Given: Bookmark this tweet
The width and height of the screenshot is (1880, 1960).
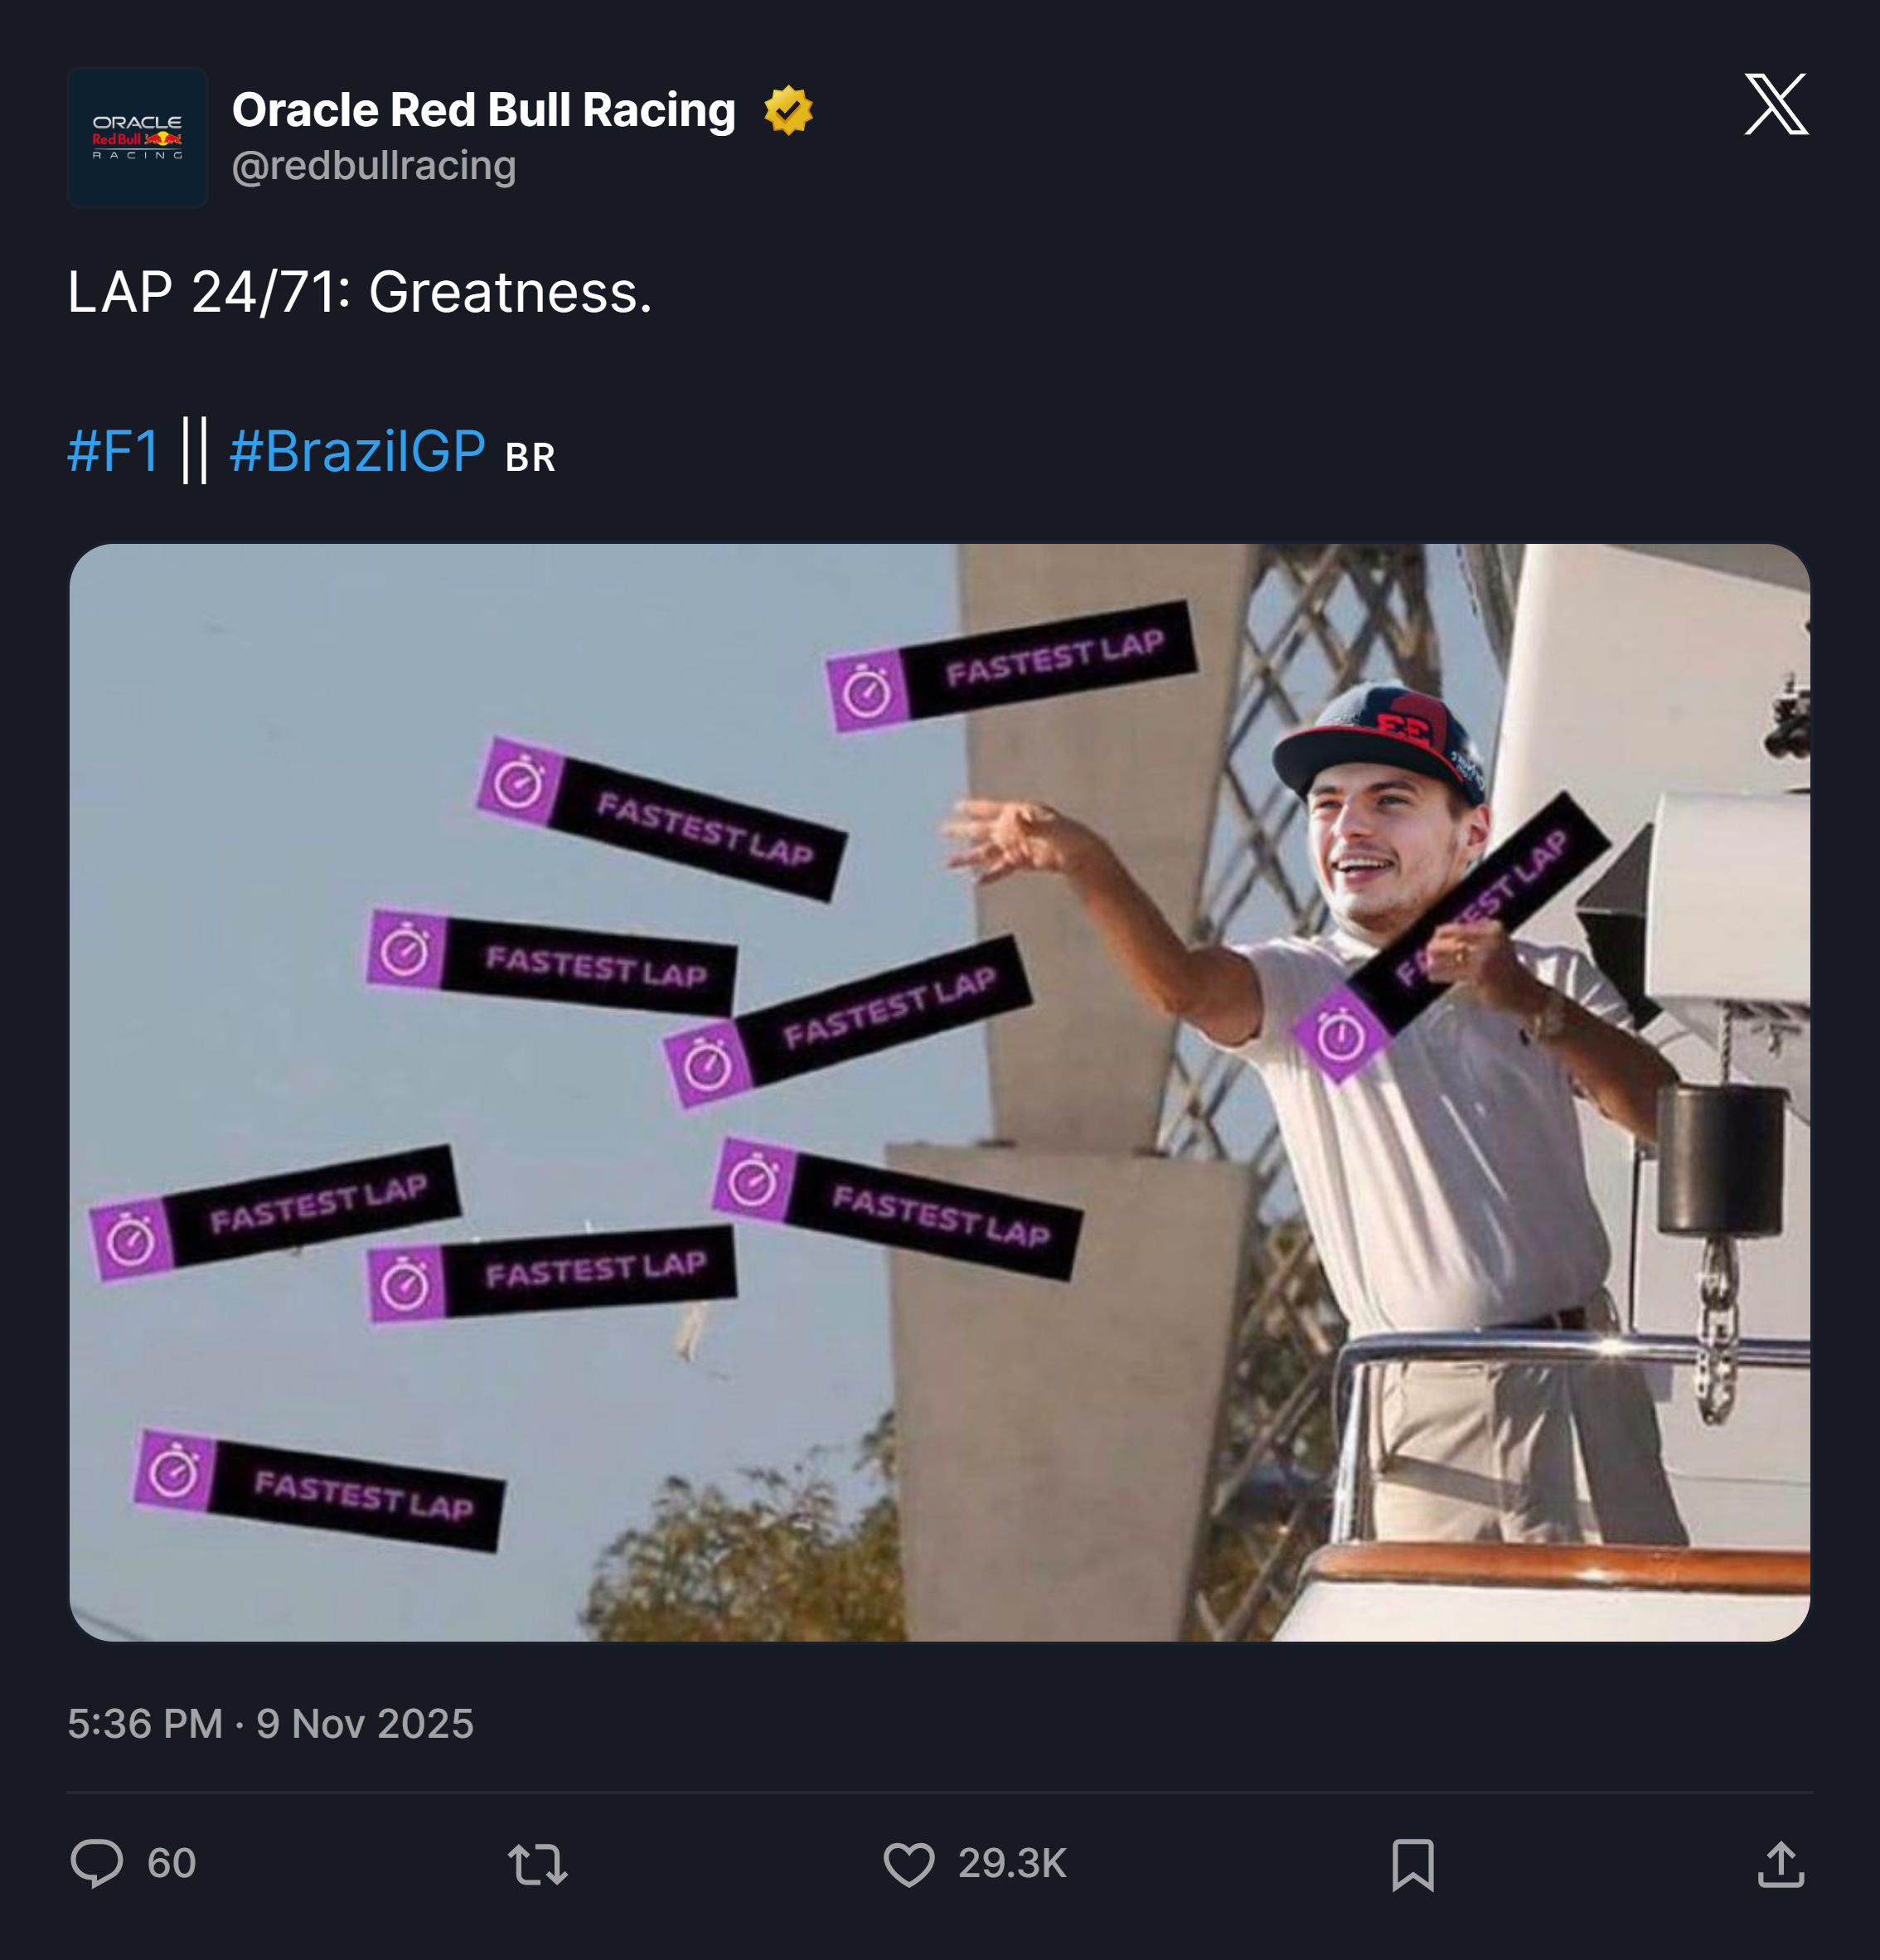Looking at the screenshot, I should (x=1413, y=1864).
